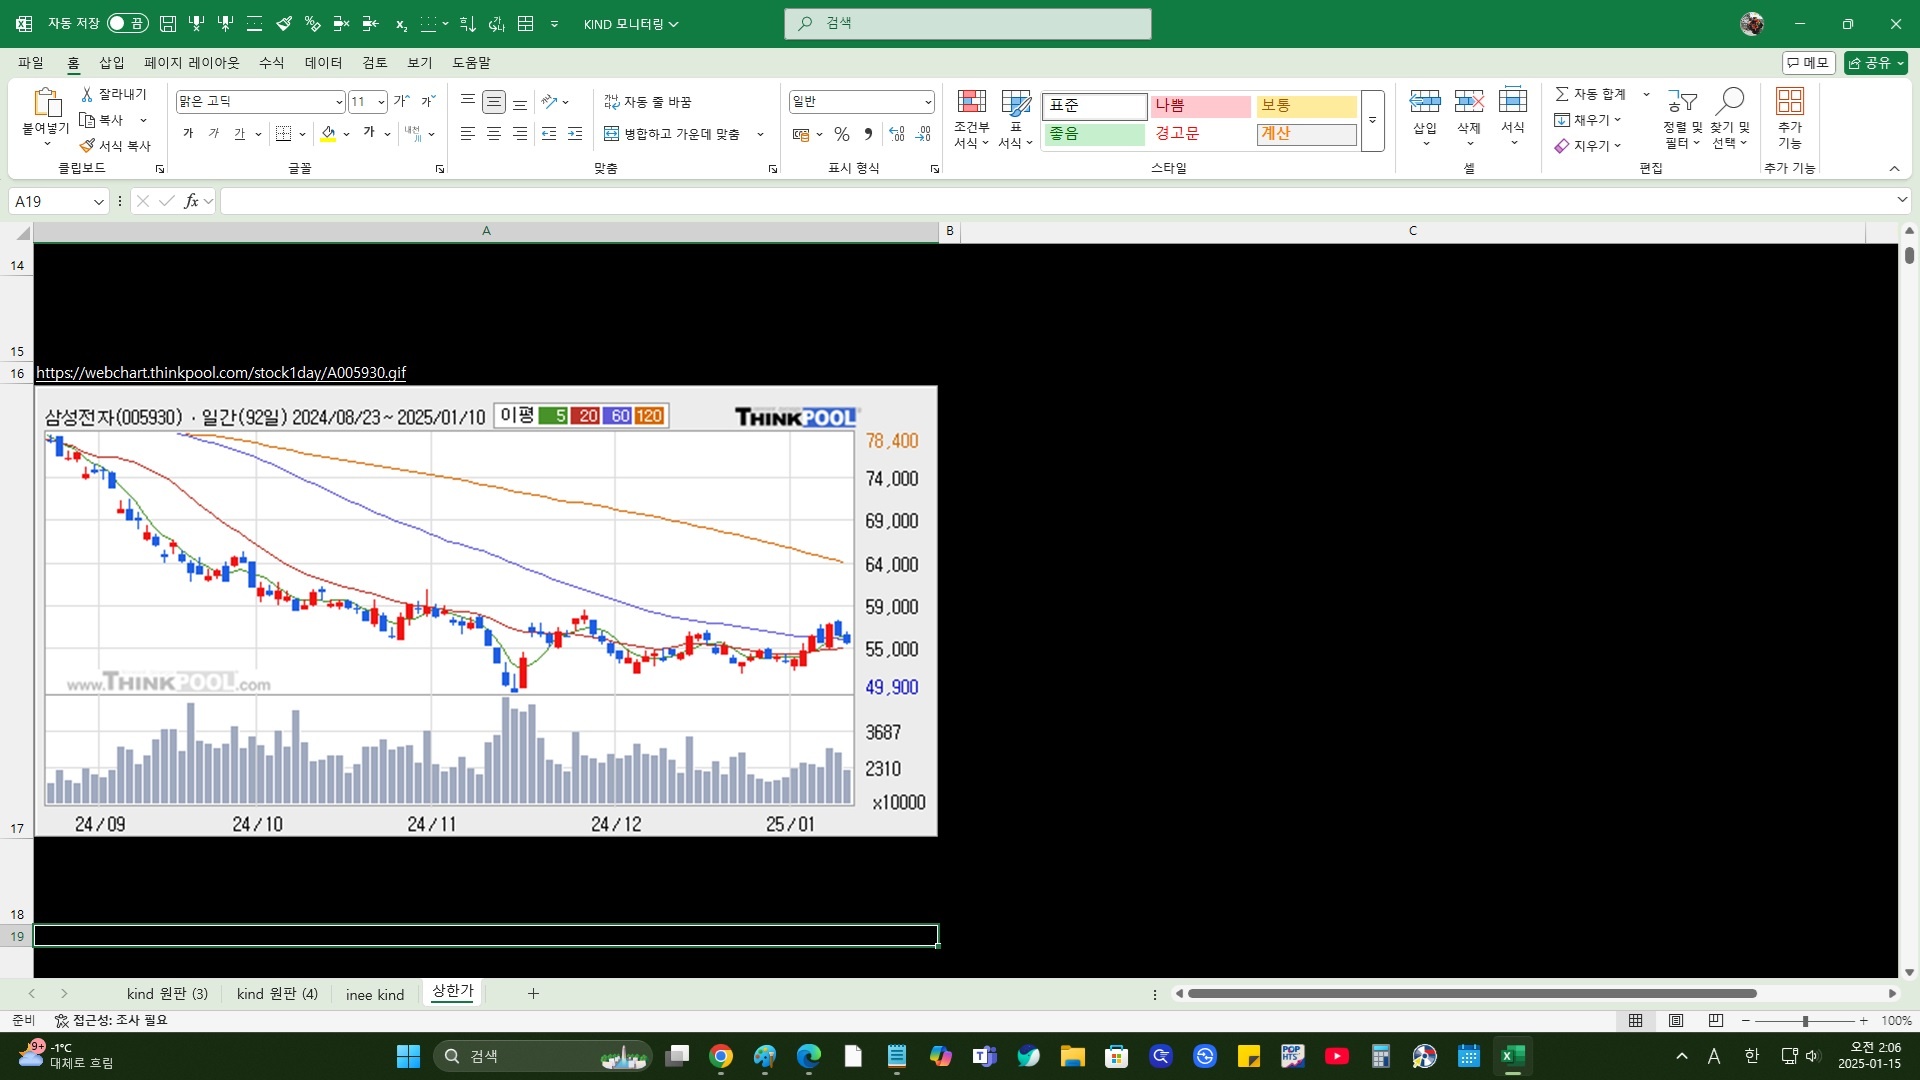Toggle middle vertical alignment
This screenshot has width=1920, height=1080.
pos(494,101)
